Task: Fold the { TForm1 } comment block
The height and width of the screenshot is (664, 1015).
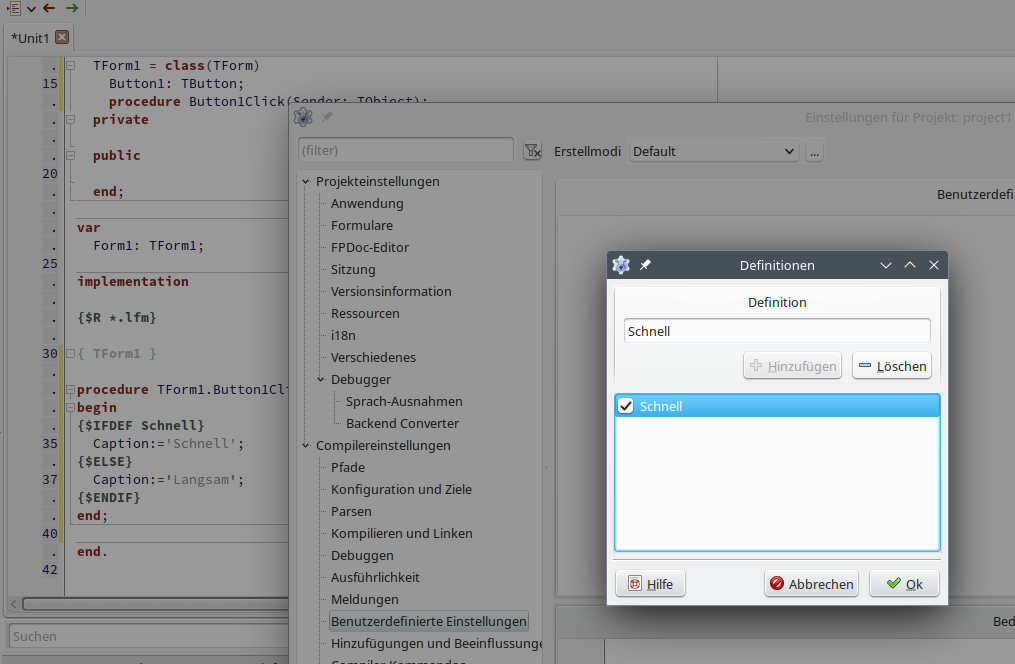Action: [x=71, y=353]
